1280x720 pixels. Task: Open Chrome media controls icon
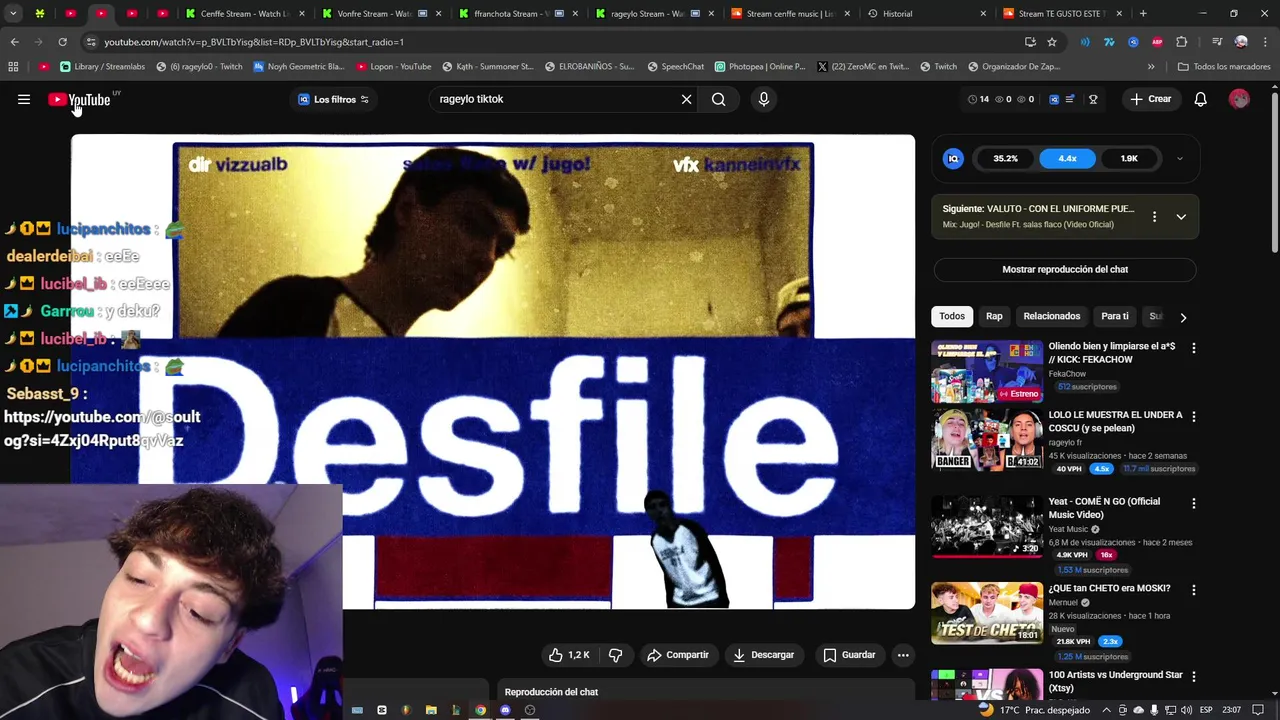[1217, 42]
